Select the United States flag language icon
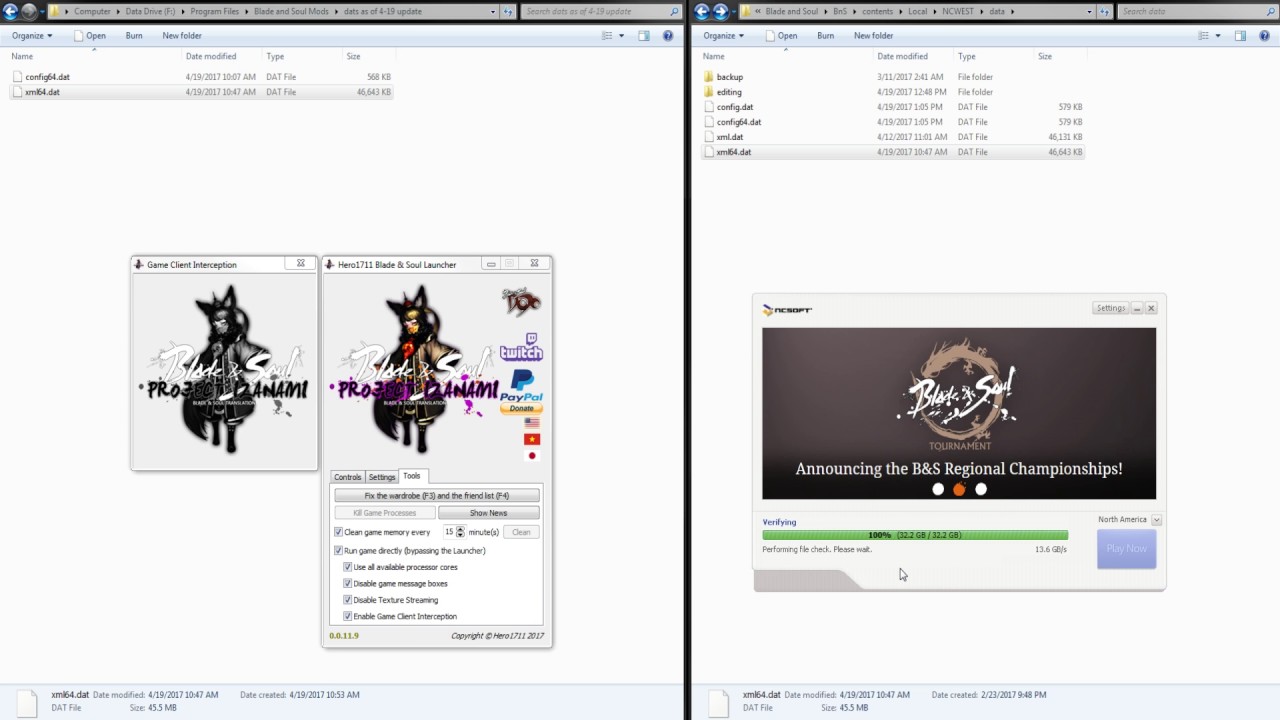Image resolution: width=1280 pixels, height=720 pixels. coord(532,423)
